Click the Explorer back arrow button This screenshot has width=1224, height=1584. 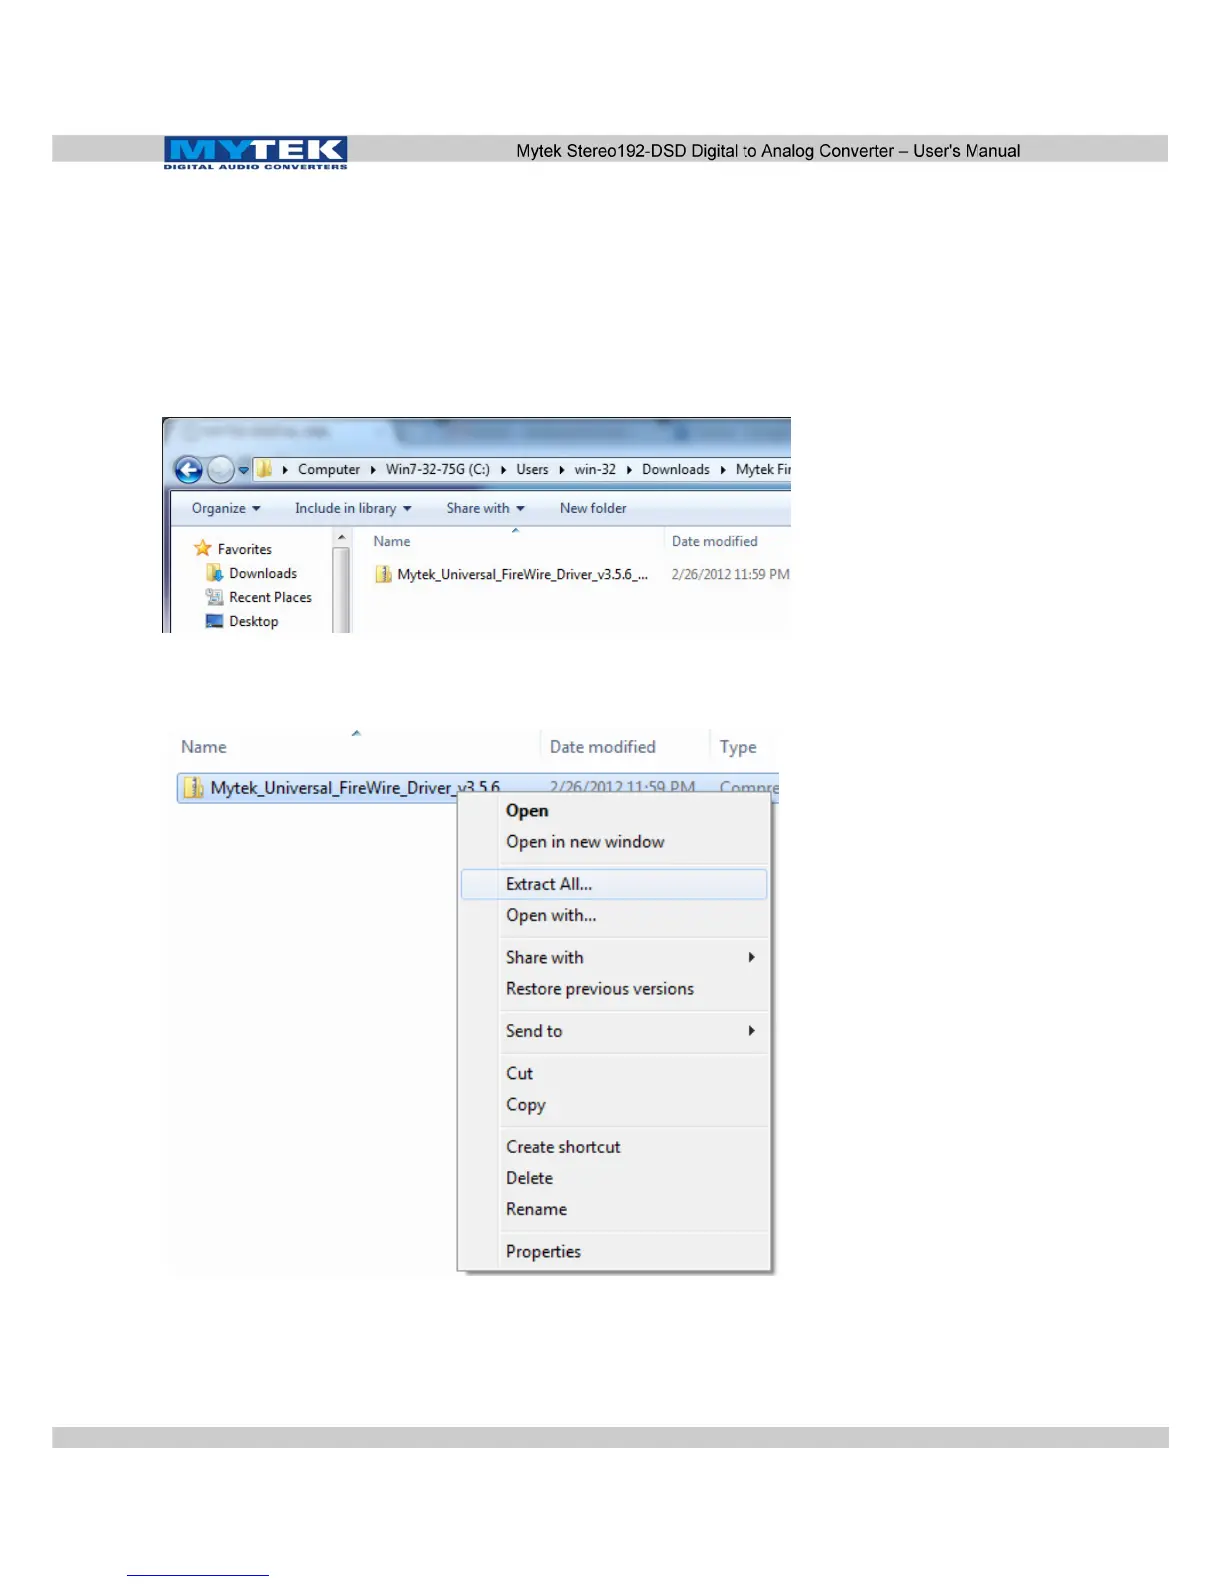(x=188, y=469)
